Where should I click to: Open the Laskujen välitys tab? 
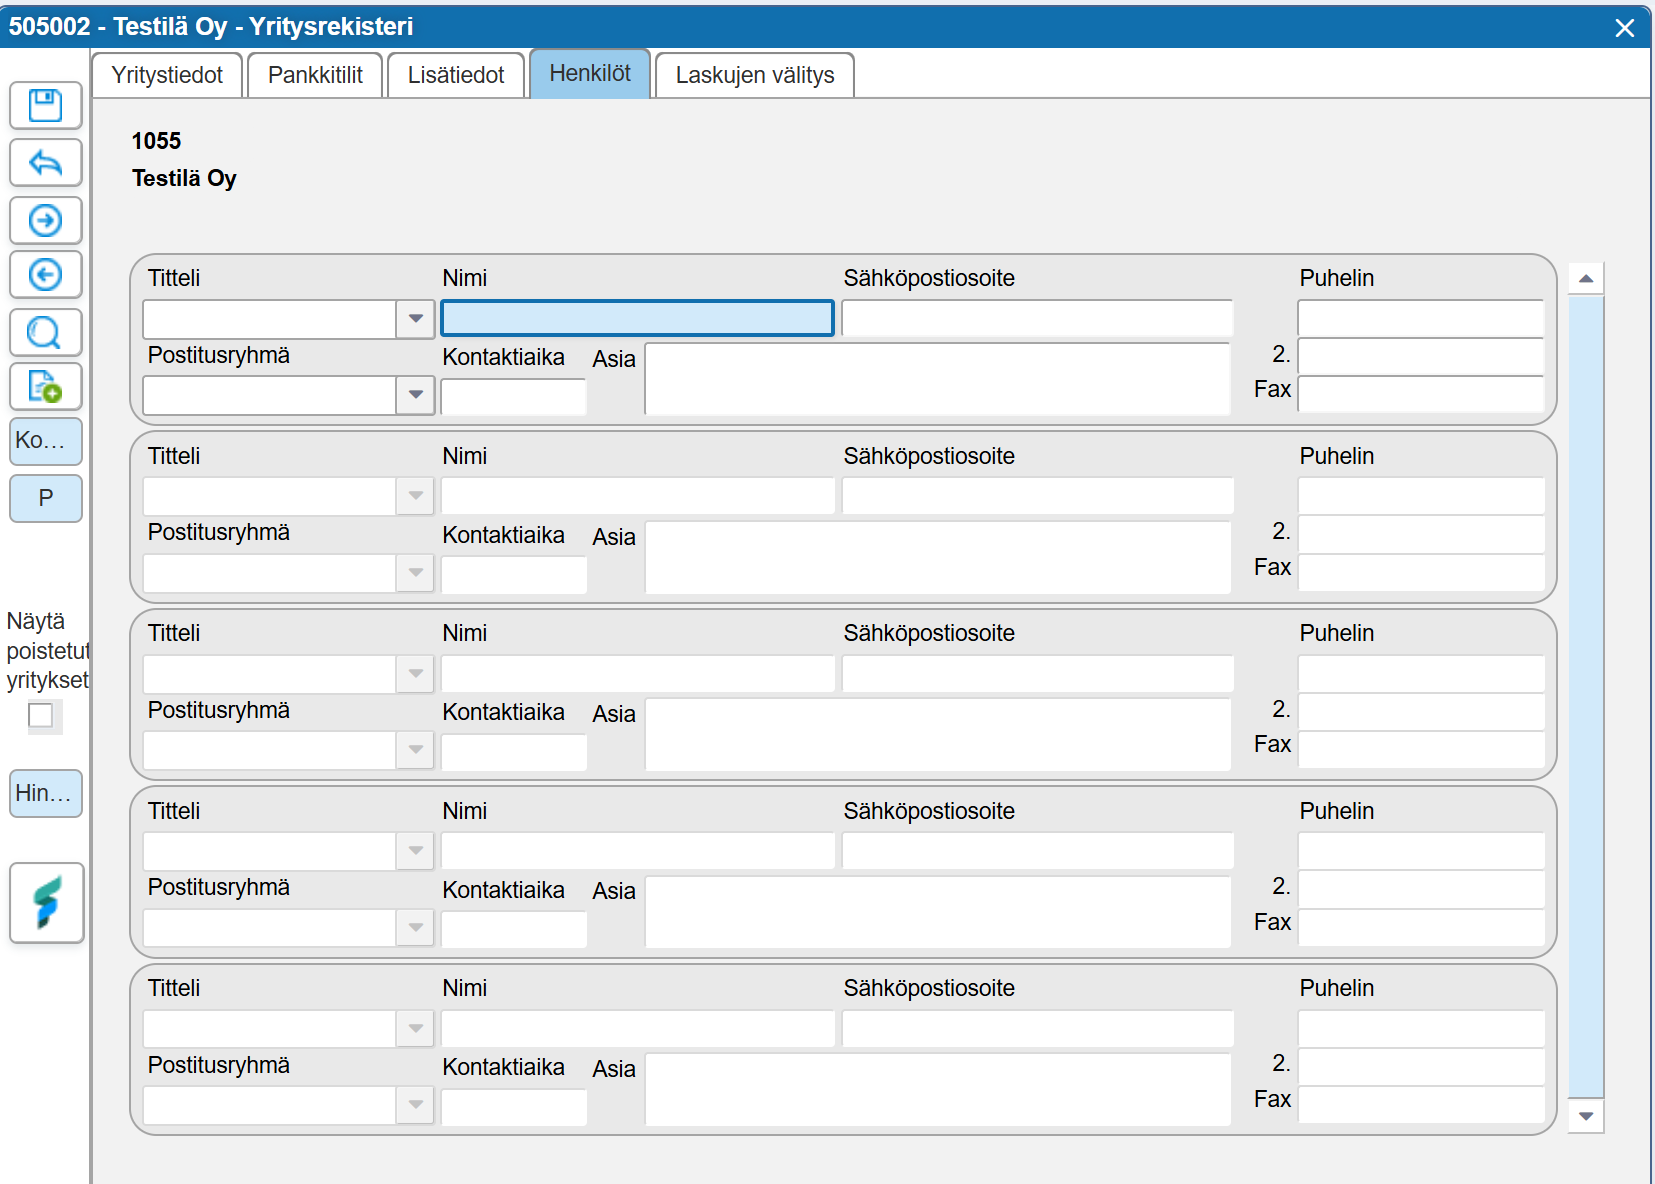tap(755, 75)
